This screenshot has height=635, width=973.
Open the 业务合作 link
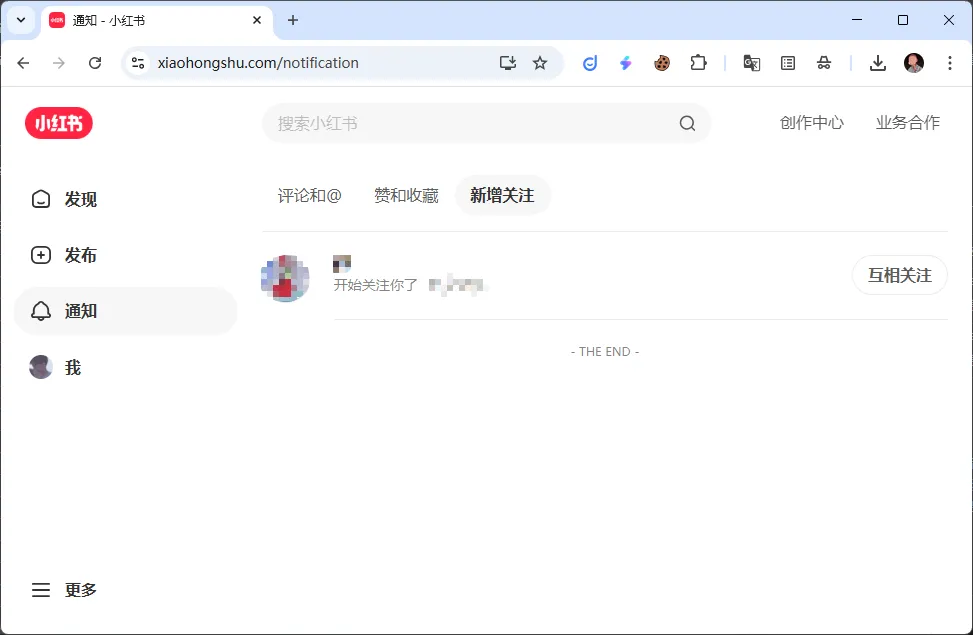pyautogui.click(x=907, y=123)
